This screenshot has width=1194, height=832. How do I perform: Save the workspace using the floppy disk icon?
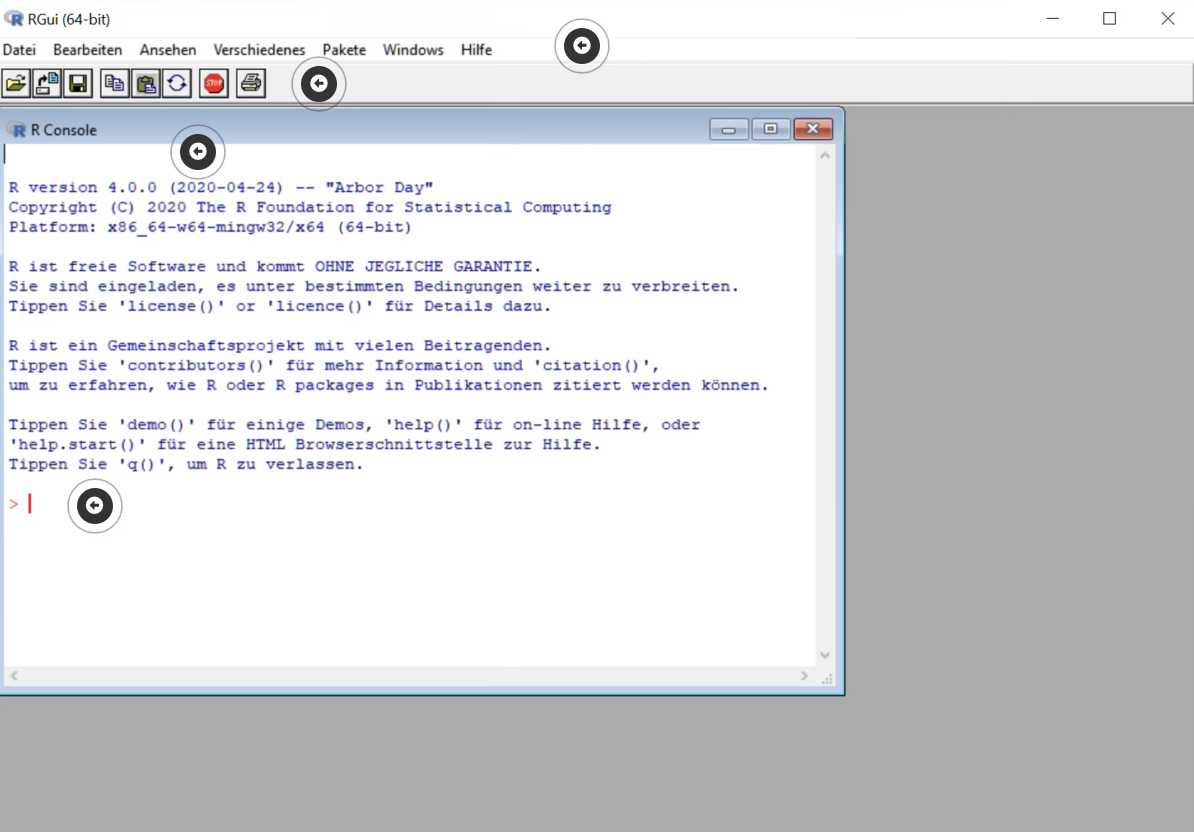78,83
